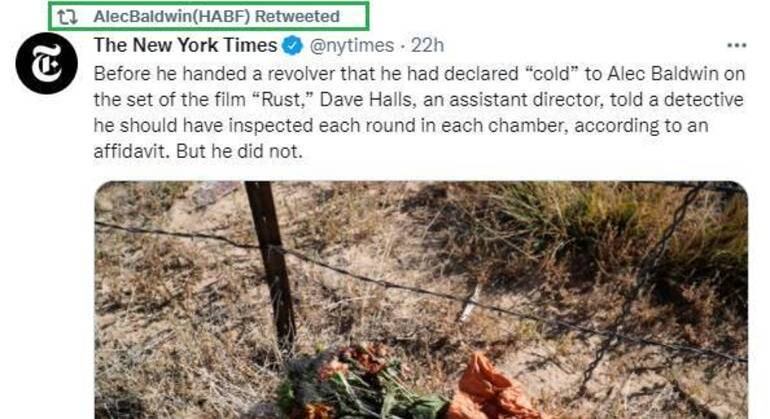
Task: Click the blue verified checkmark badge
Action: (x=292, y=46)
